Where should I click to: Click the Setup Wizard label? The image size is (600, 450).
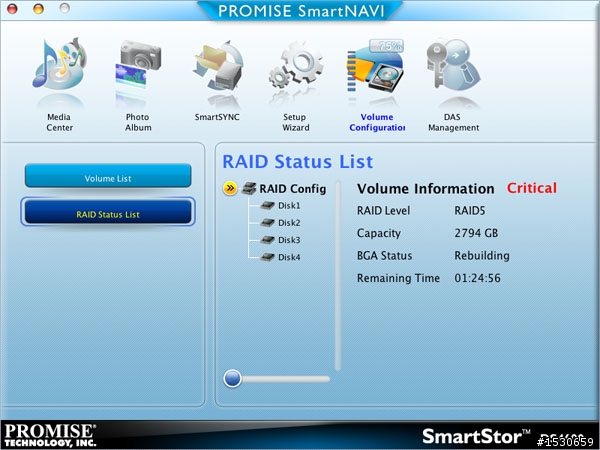[x=295, y=122]
